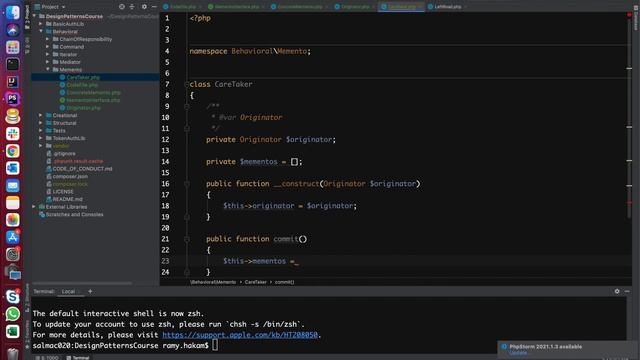Open Finder from the Dock
This screenshot has height=360, width=640.
[x=13, y=12]
